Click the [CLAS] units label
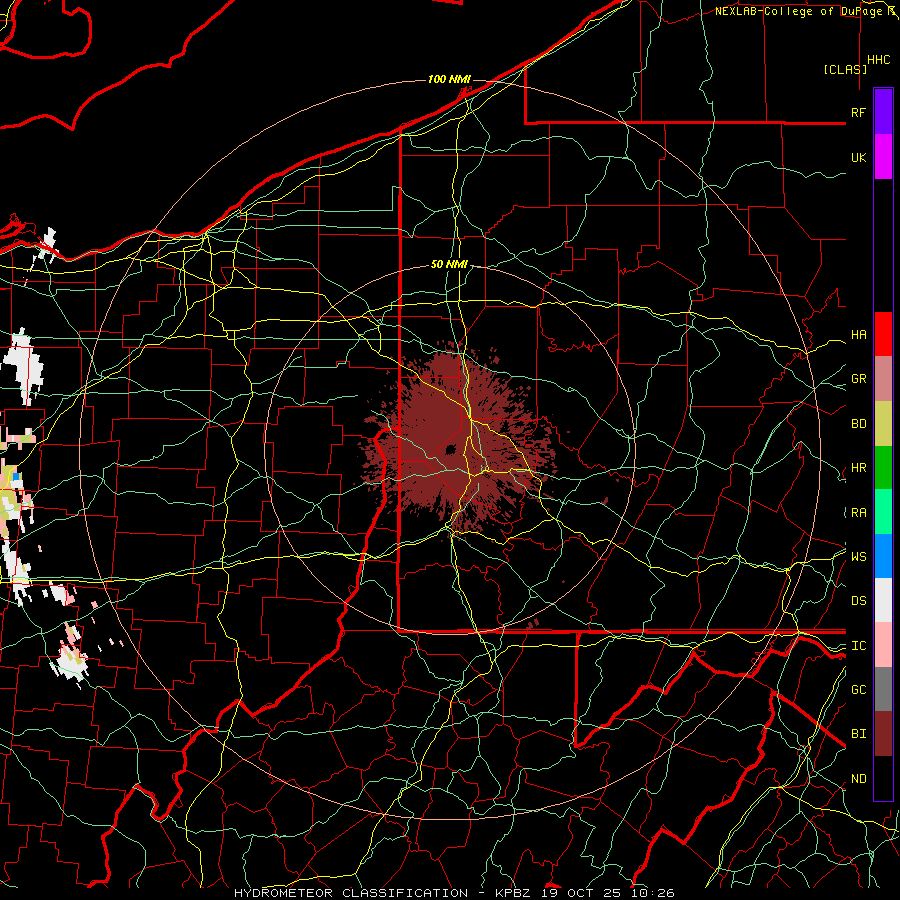 pos(845,69)
